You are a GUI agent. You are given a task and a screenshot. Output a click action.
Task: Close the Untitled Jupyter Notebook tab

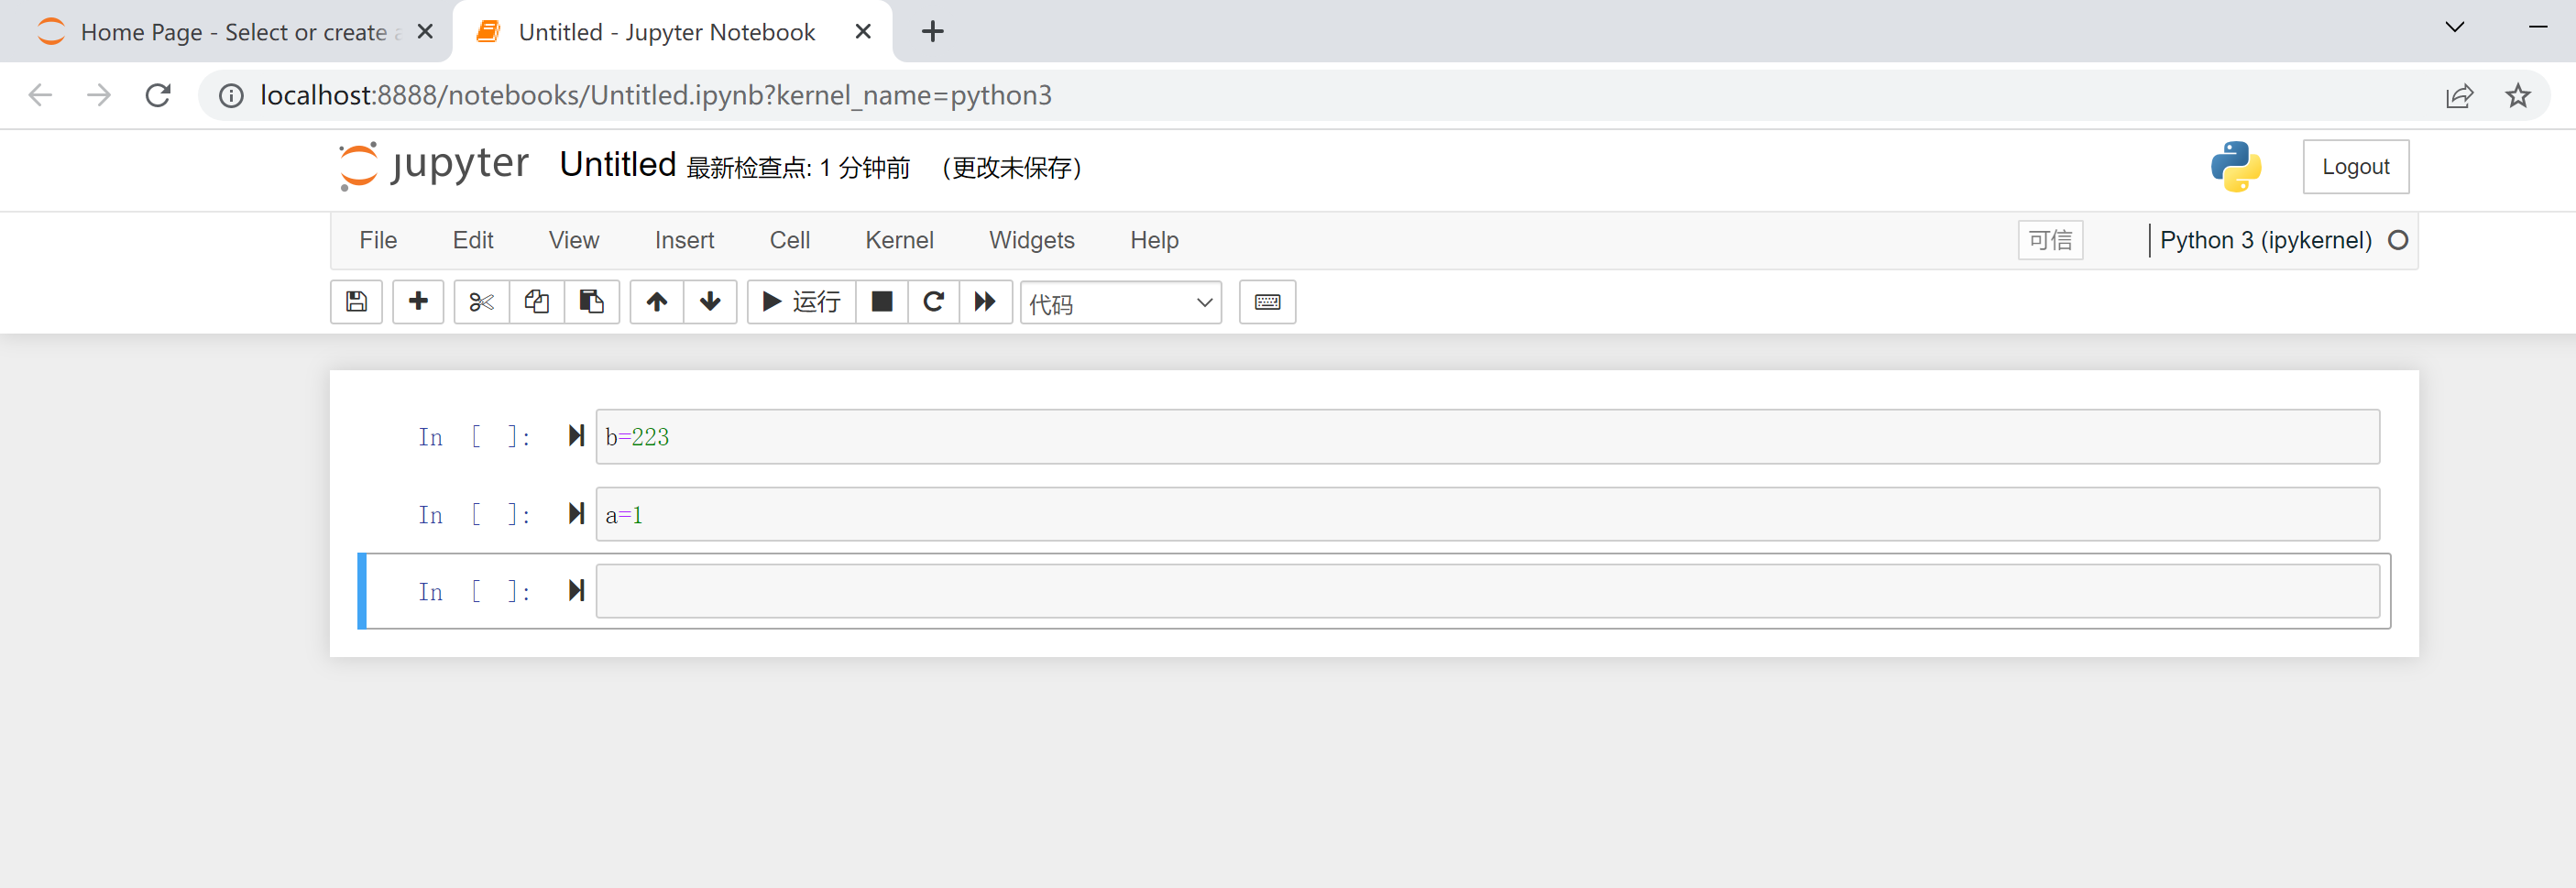pyautogui.click(x=863, y=32)
